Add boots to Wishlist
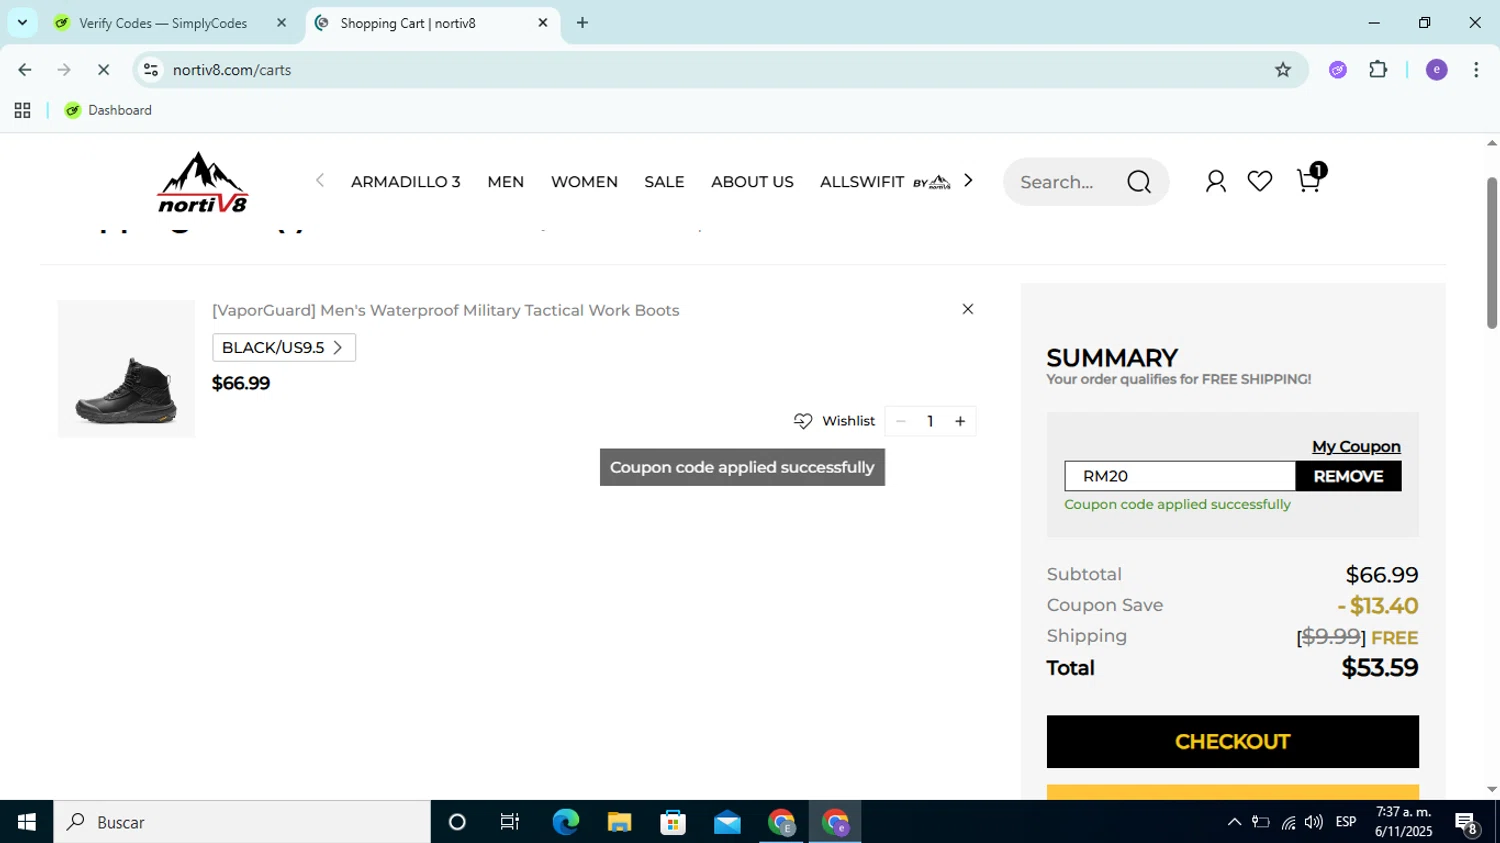Screen dimensions: 1500x843 (x=834, y=421)
